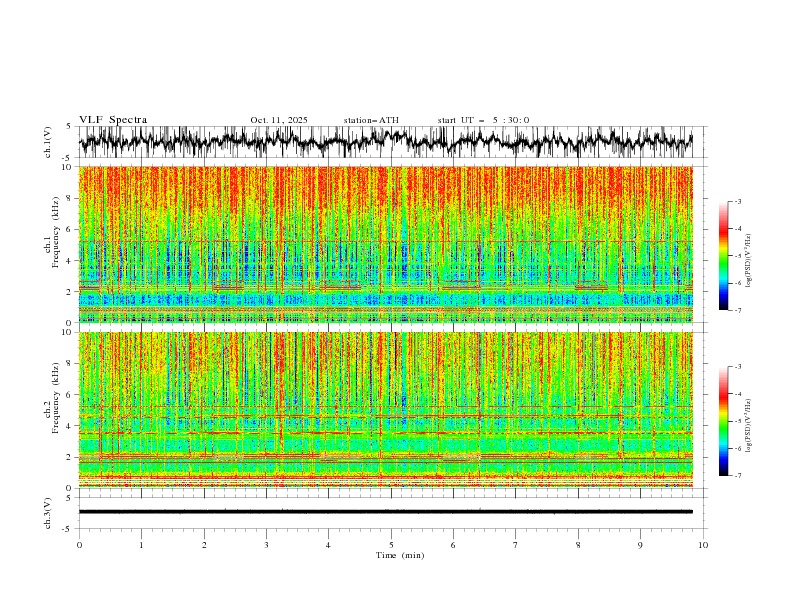Click the "6" tick on the time axis

pos(453,545)
